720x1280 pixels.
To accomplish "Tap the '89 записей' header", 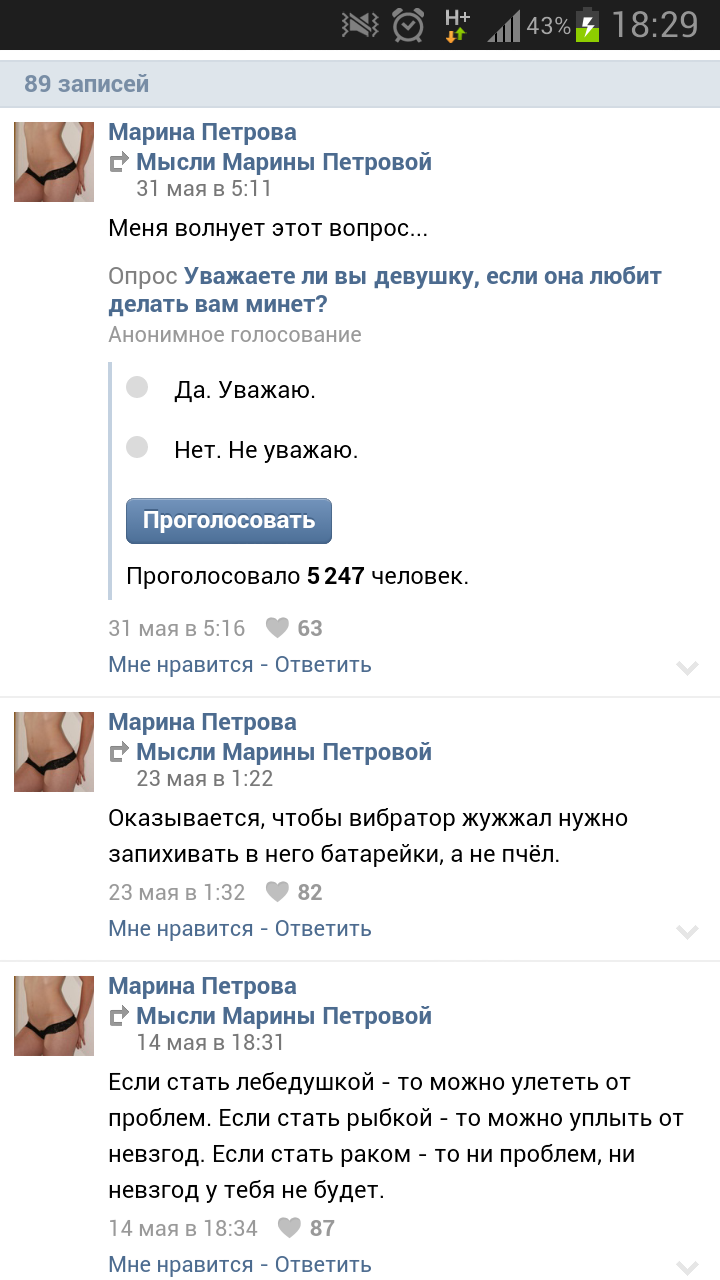I will click(87, 84).
